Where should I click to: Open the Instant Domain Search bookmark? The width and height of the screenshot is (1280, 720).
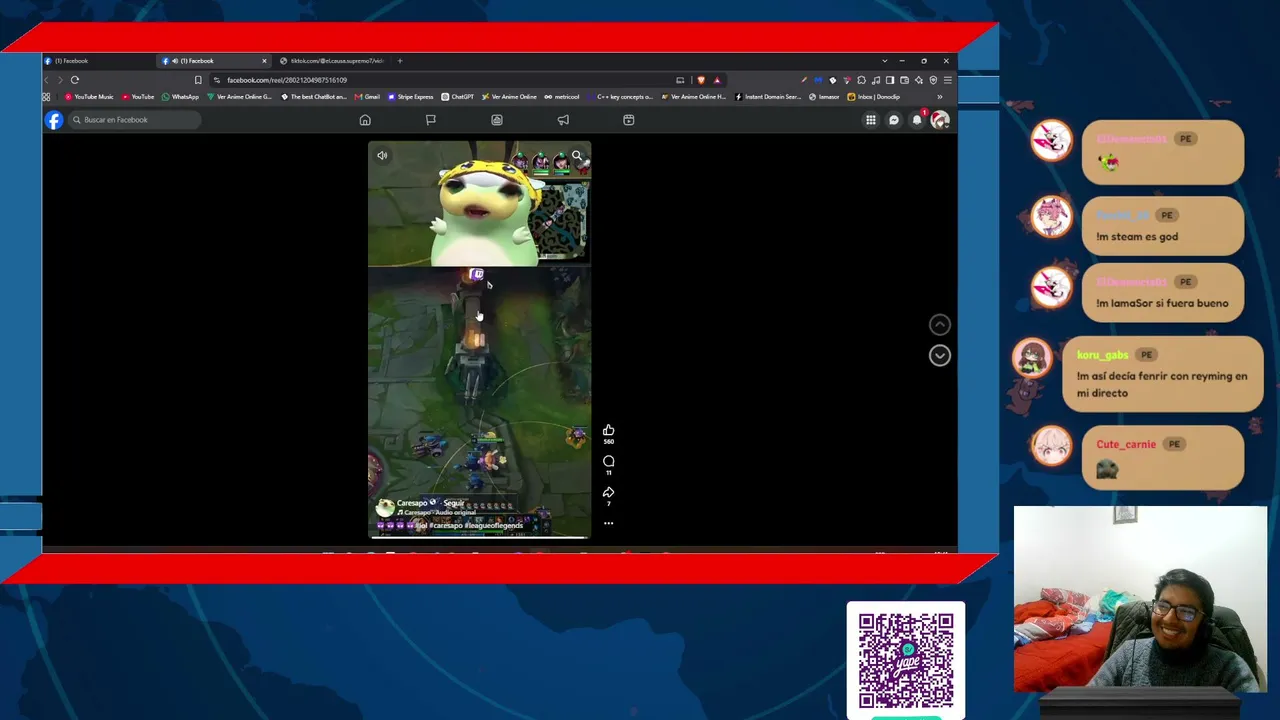click(x=768, y=97)
